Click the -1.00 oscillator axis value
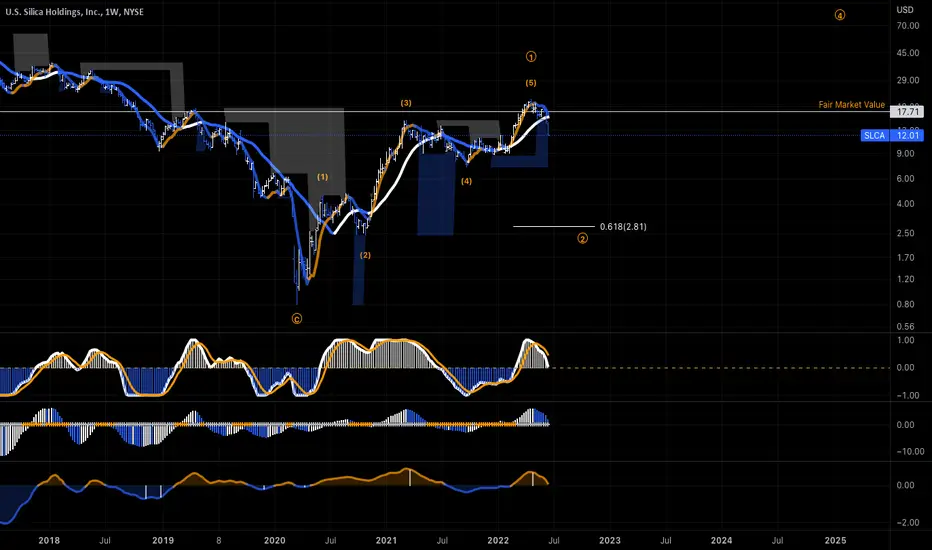Image resolution: width=932 pixels, height=550 pixels. point(907,395)
